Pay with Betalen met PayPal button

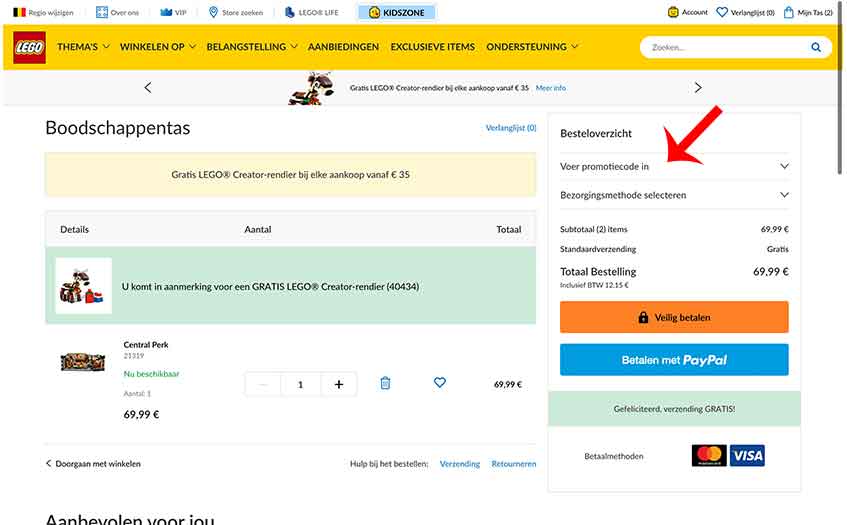click(x=674, y=360)
